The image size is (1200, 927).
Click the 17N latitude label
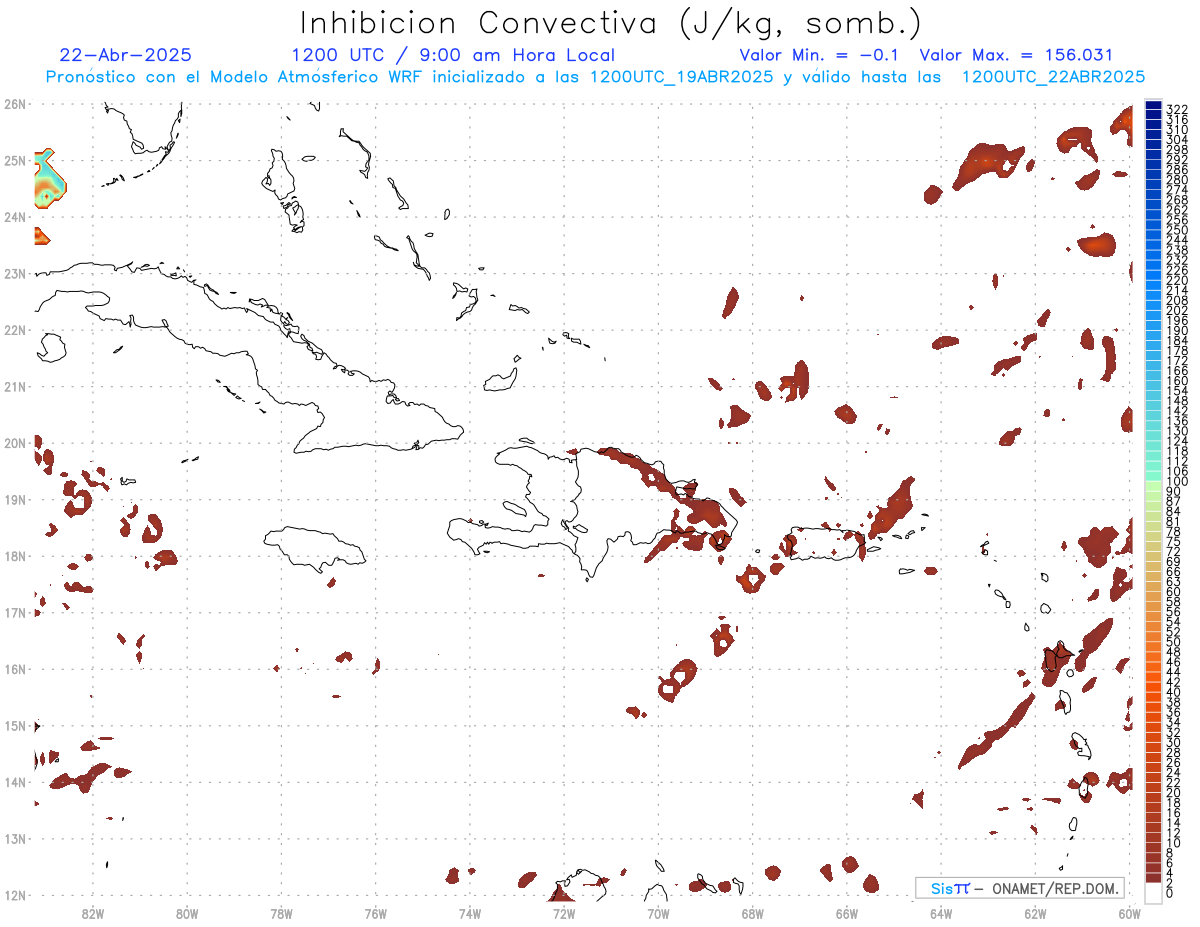(15, 612)
